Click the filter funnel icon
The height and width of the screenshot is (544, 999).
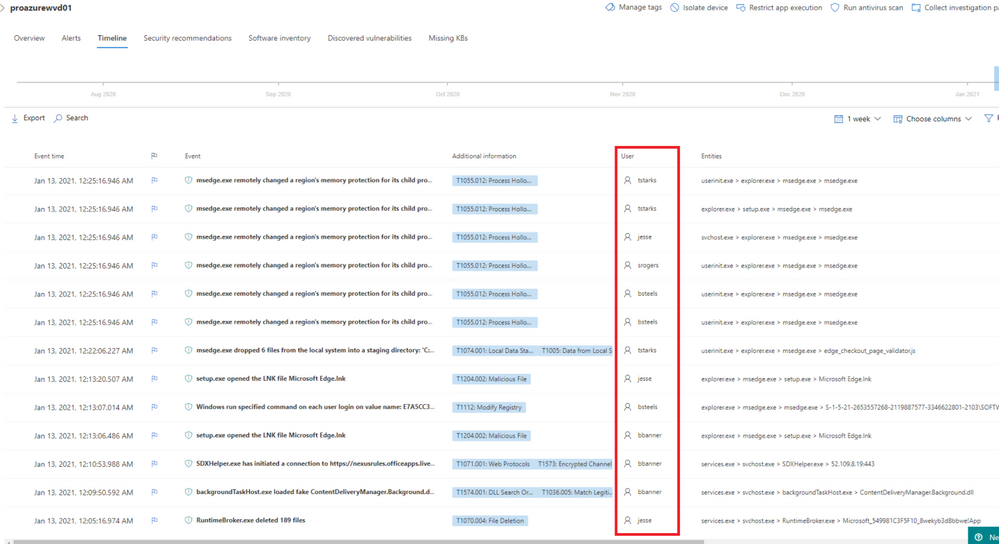(988, 118)
